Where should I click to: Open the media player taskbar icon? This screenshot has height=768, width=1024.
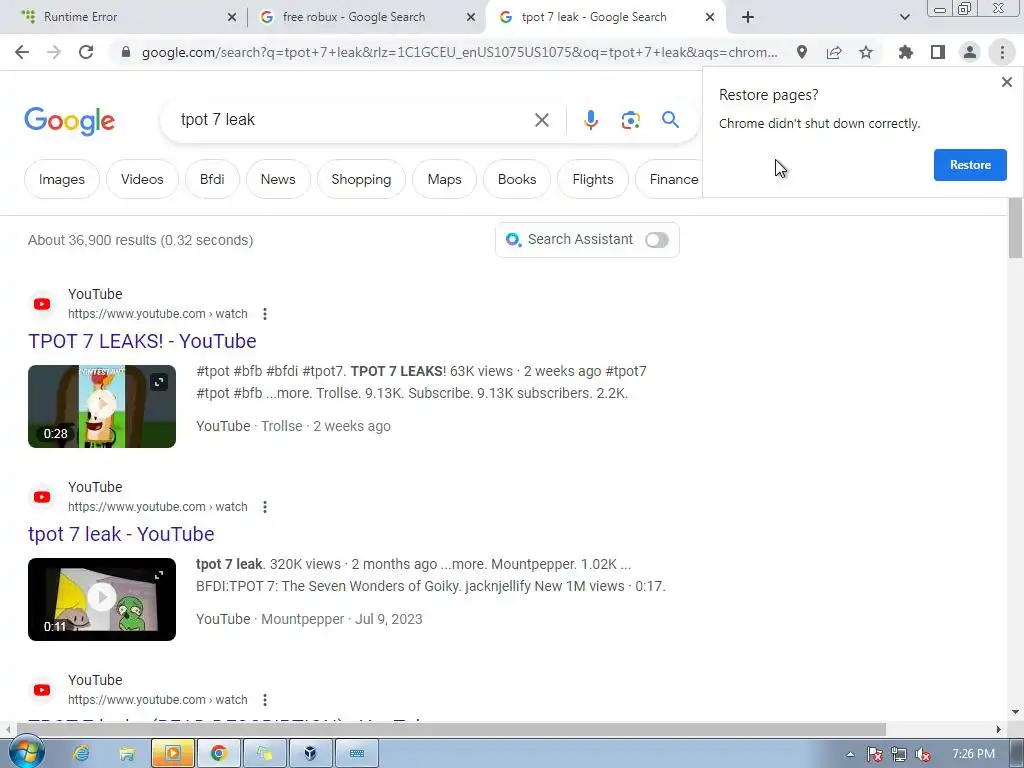[x=172, y=754]
